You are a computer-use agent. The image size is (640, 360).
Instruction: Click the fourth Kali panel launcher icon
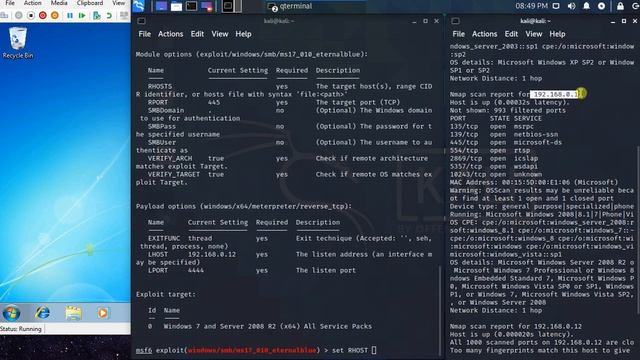click(207, 6)
